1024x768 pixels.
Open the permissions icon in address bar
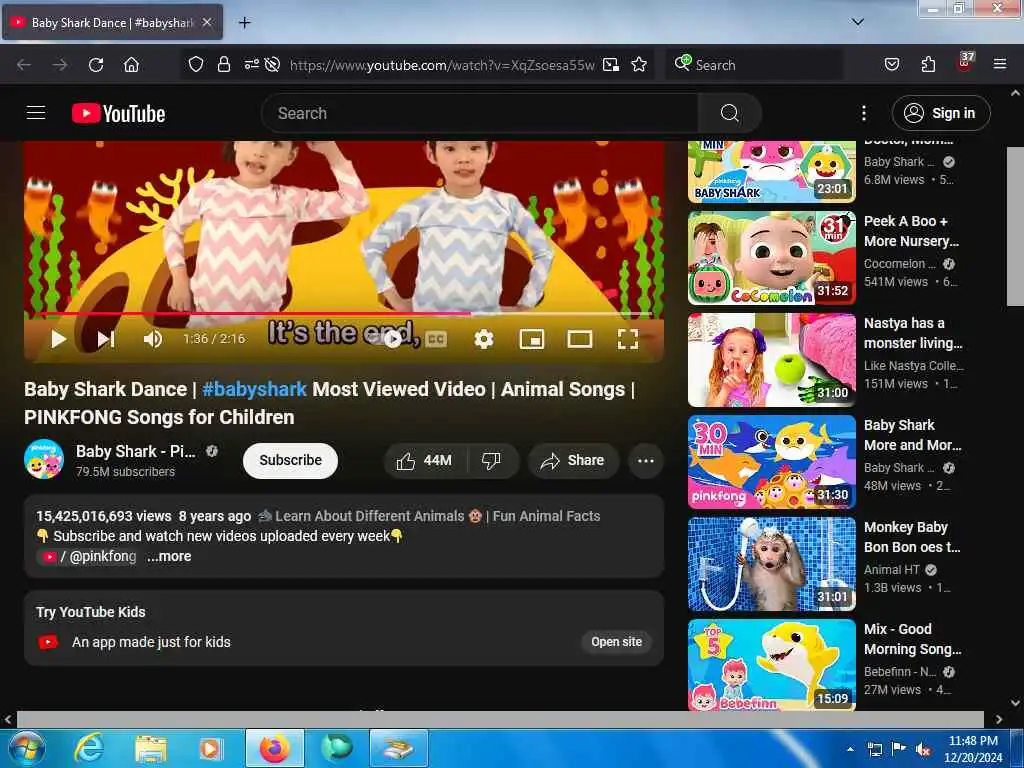[x=251, y=65]
